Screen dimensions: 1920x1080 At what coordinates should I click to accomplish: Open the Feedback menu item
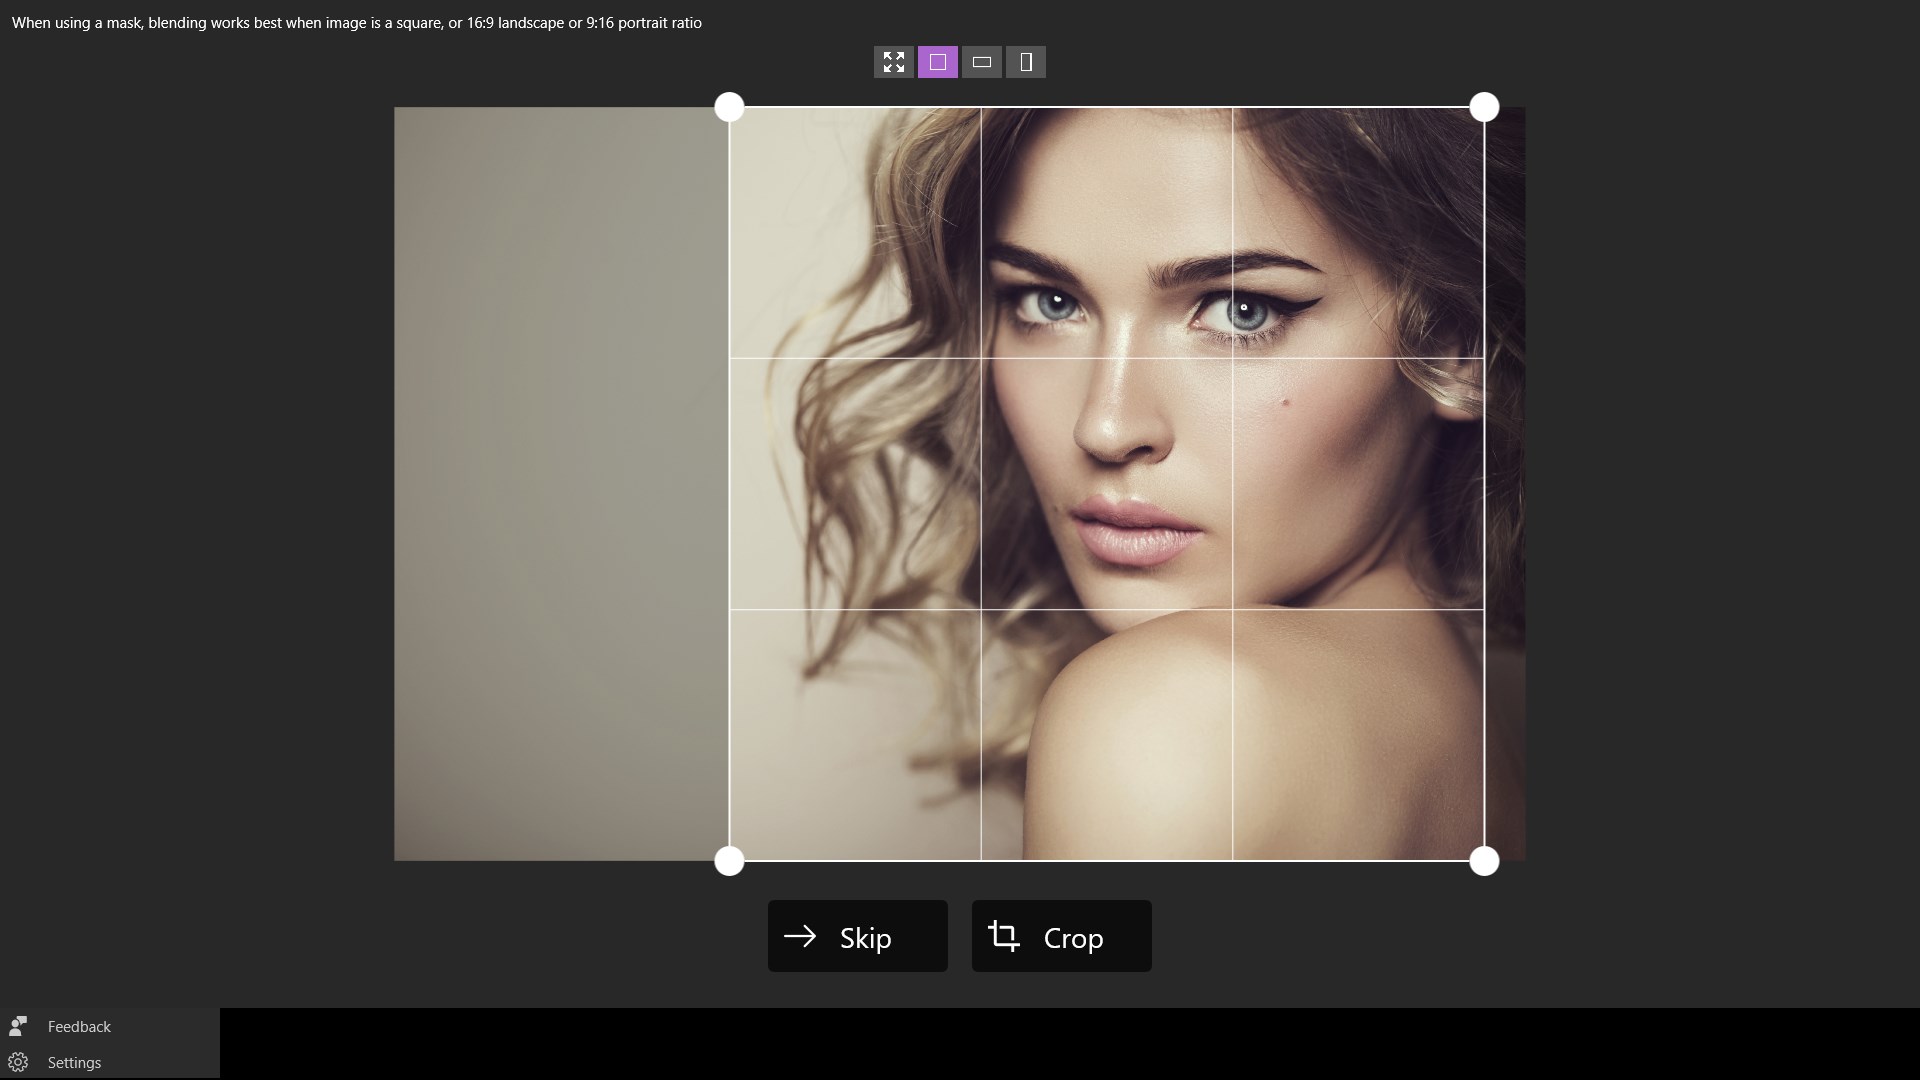[x=79, y=1026]
